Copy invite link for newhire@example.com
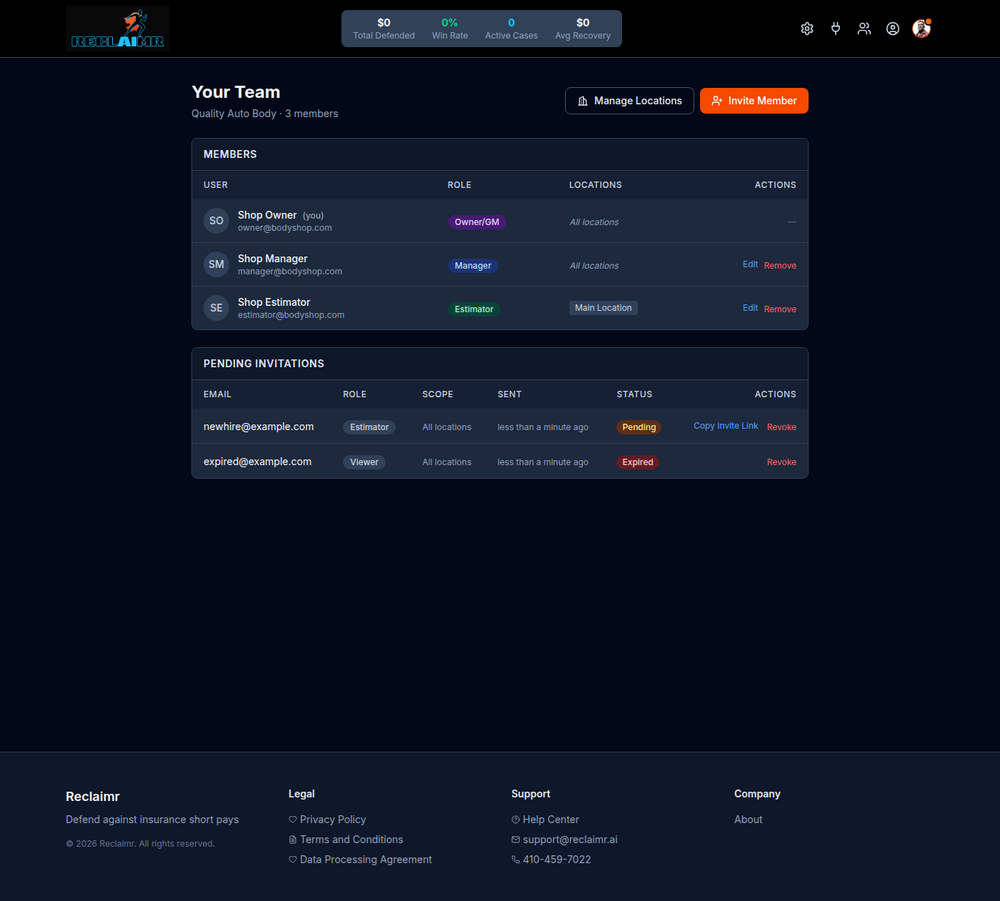 [726, 426]
